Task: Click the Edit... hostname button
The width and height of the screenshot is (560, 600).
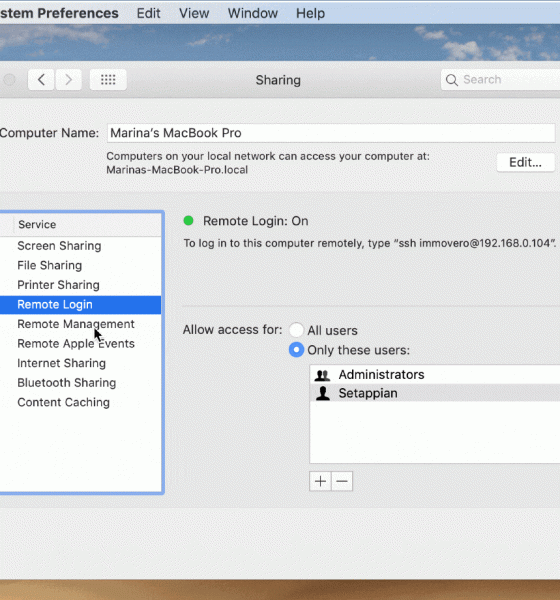Action: [526, 162]
